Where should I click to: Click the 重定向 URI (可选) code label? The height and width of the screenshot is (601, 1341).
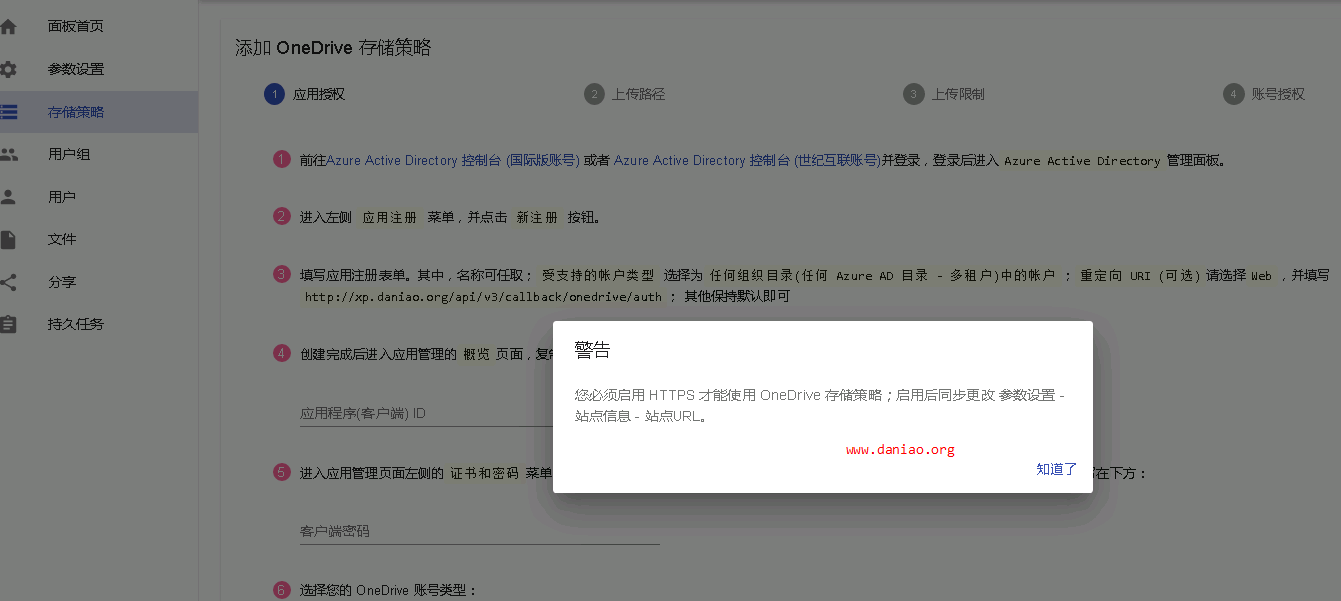click(1140, 275)
